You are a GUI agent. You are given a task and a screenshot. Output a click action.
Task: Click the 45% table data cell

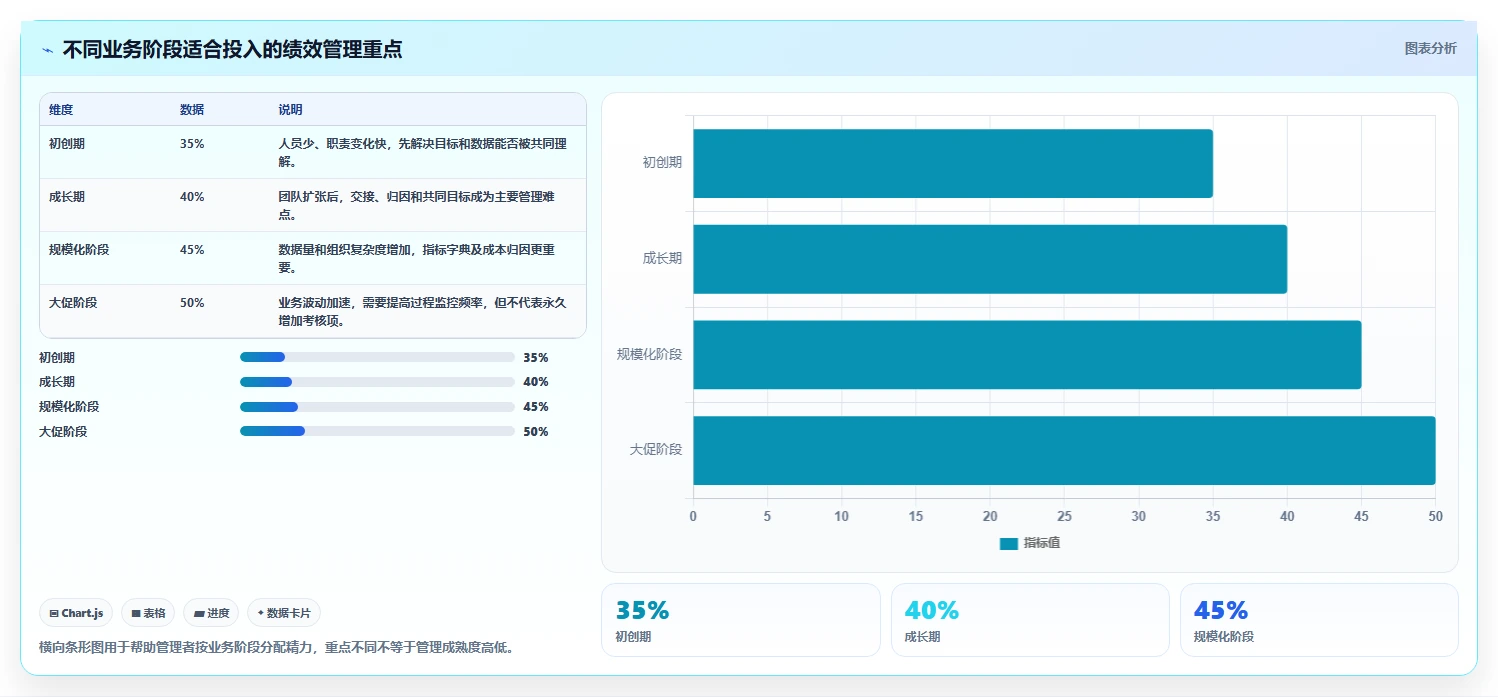coord(192,250)
